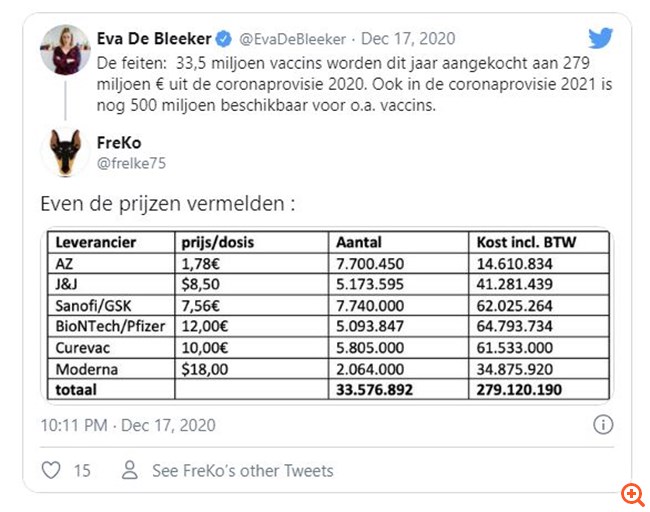This screenshot has width=650, height=512.
Task: Click the tweet info circle icon
Action: point(603,425)
